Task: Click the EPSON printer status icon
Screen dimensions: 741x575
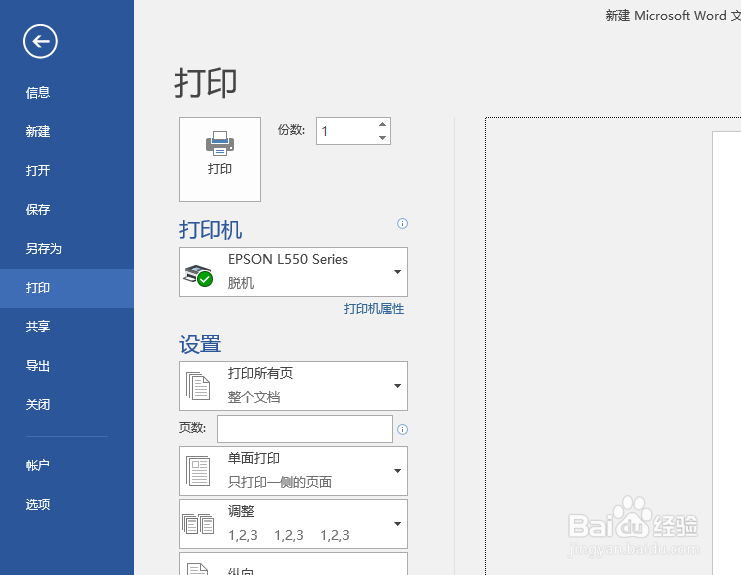Action: [198, 275]
